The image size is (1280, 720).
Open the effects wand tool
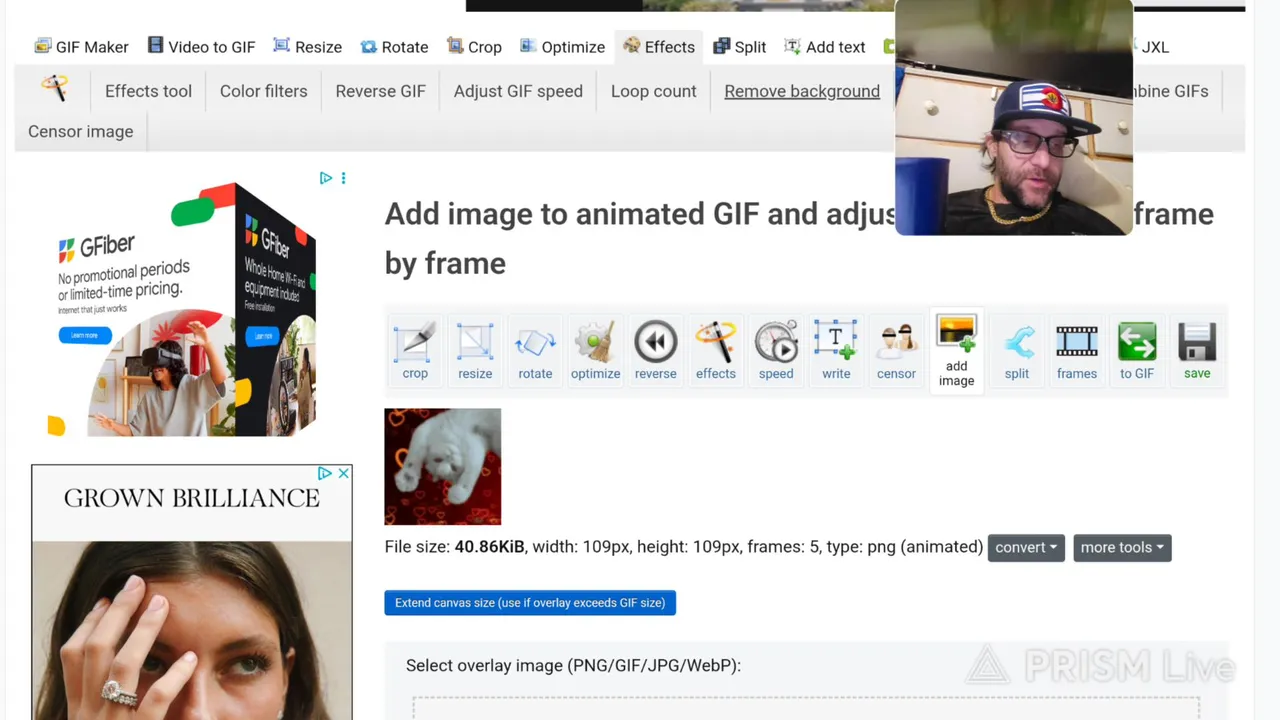pyautogui.click(x=716, y=351)
